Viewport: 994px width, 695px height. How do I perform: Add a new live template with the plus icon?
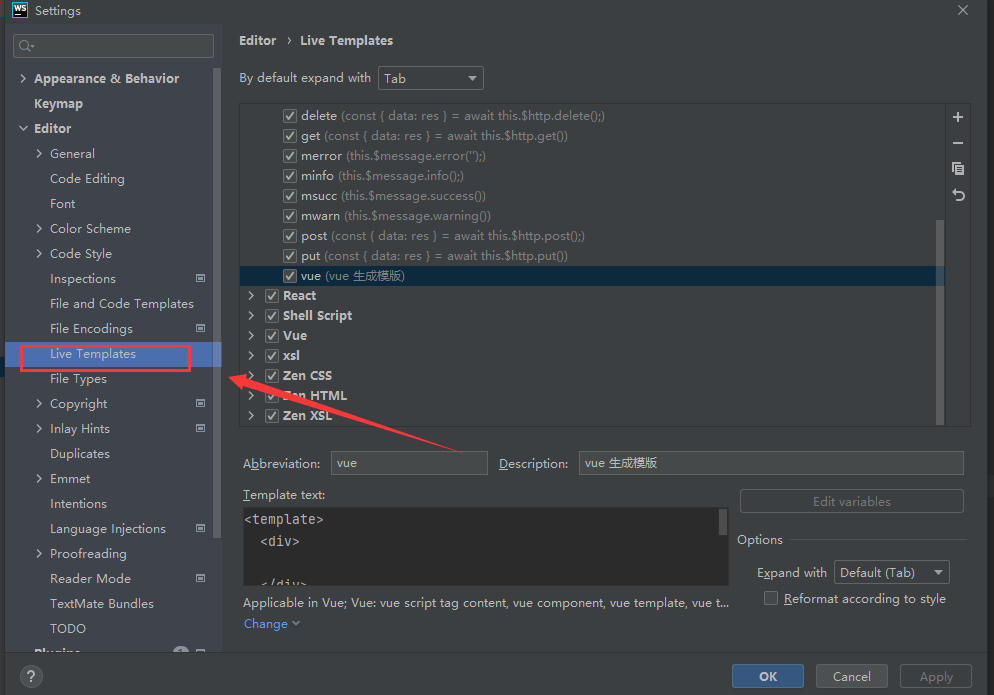click(x=957, y=117)
